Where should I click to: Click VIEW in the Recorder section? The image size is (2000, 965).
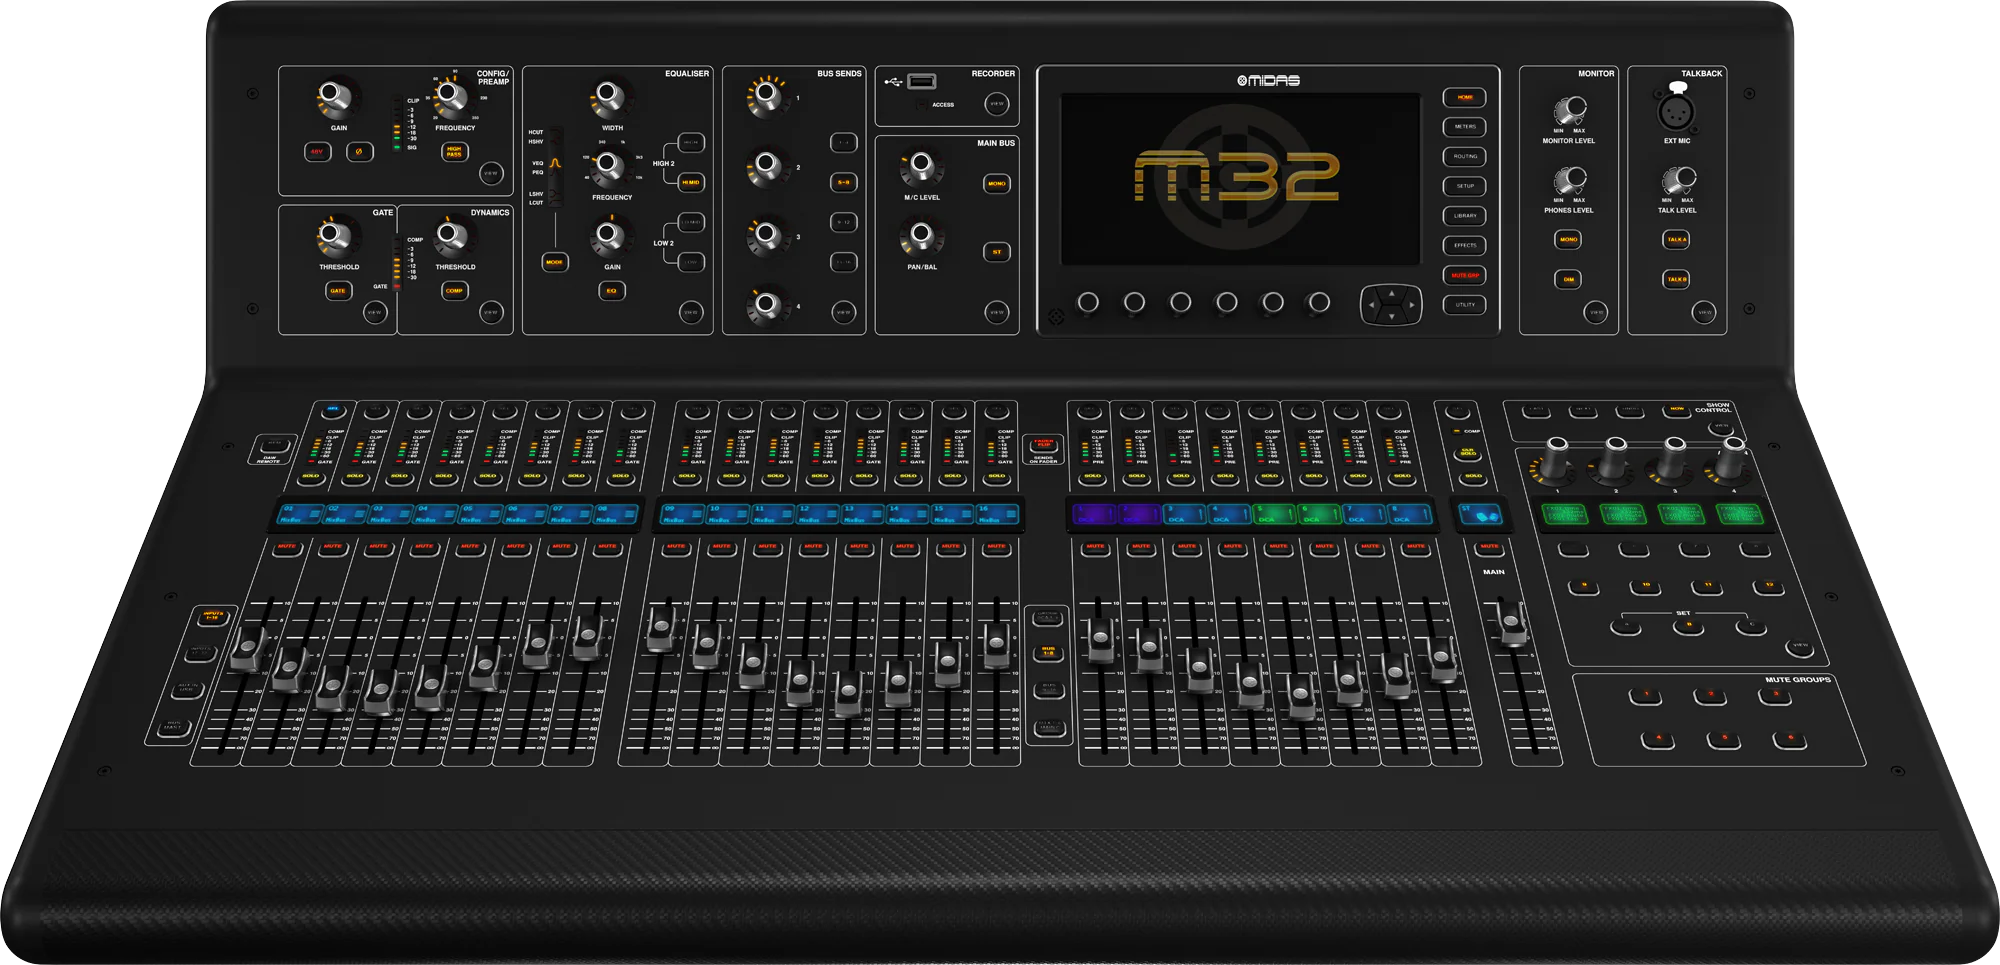pos(996,103)
